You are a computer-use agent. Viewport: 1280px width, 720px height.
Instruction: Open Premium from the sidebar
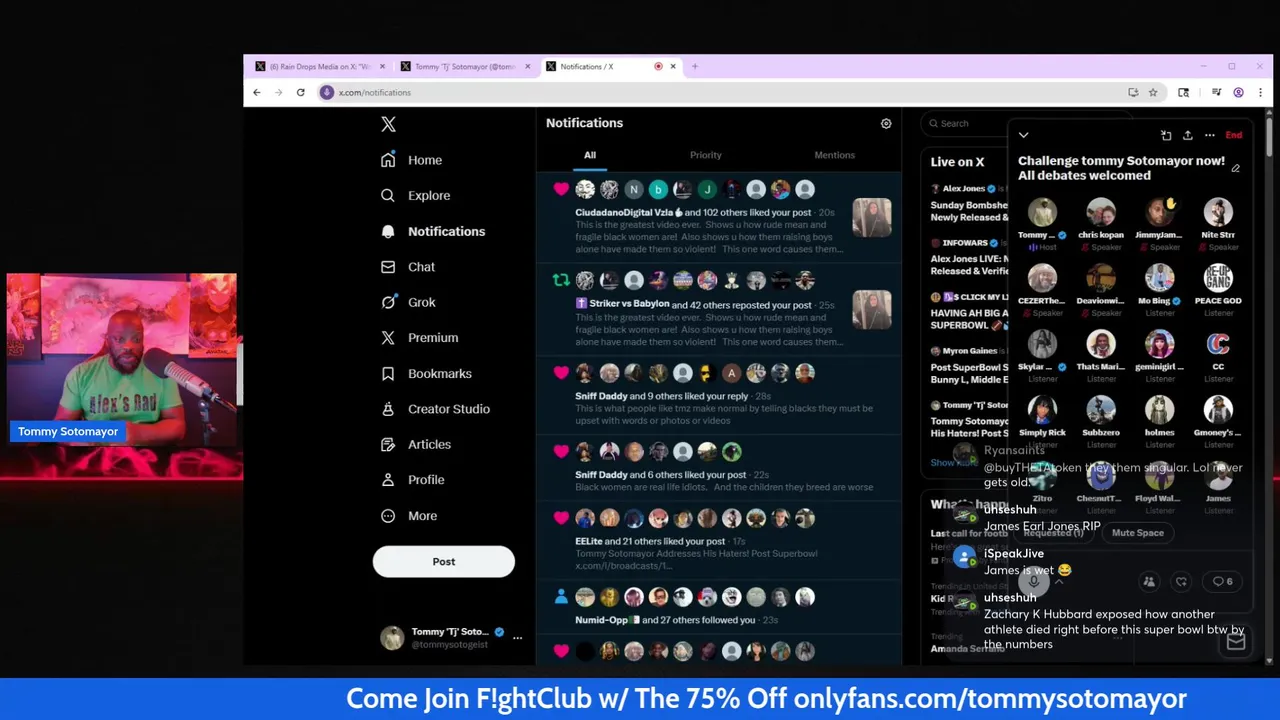point(420,338)
